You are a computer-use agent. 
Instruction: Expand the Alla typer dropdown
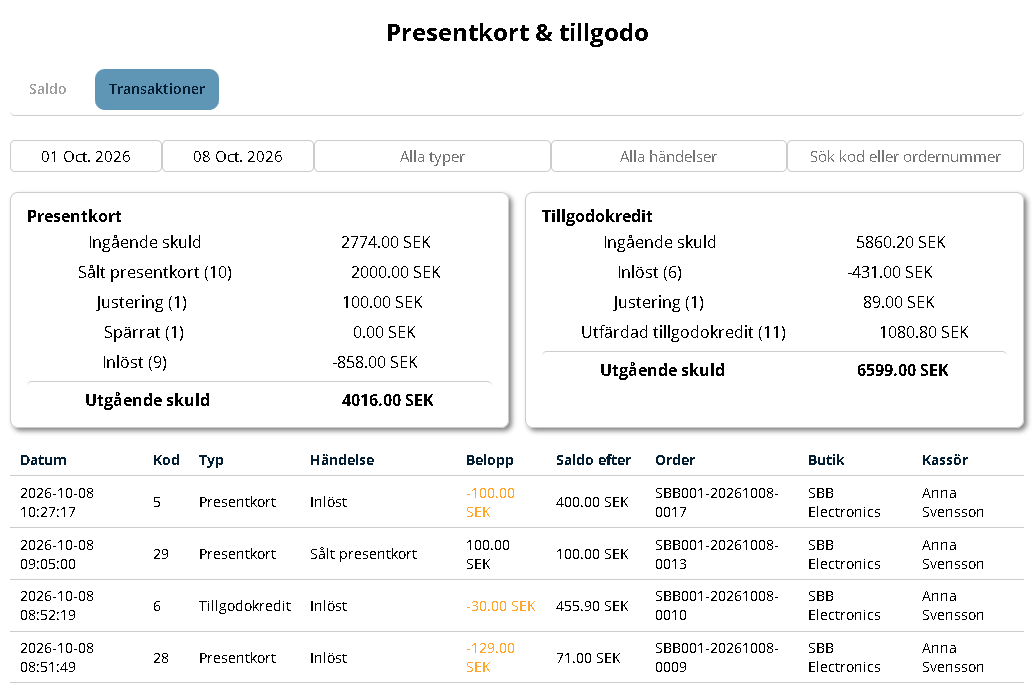[432, 156]
